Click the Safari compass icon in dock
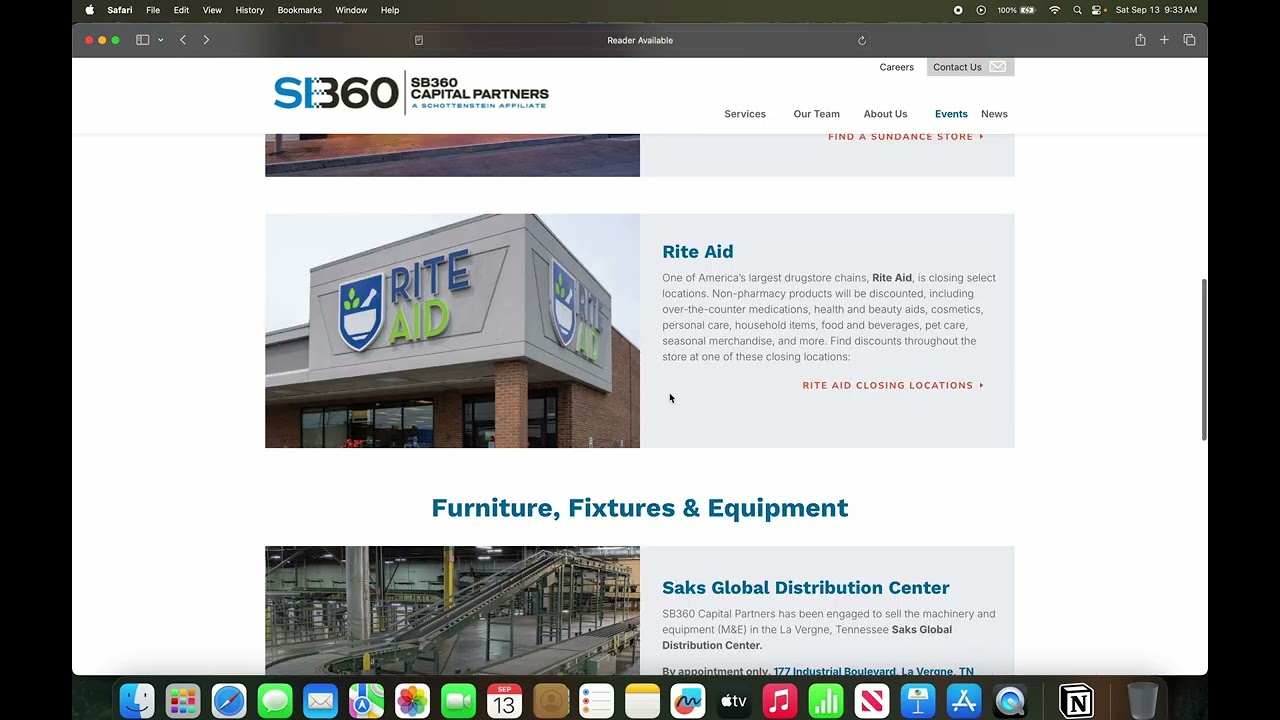The width and height of the screenshot is (1280, 720). click(229, 701)
